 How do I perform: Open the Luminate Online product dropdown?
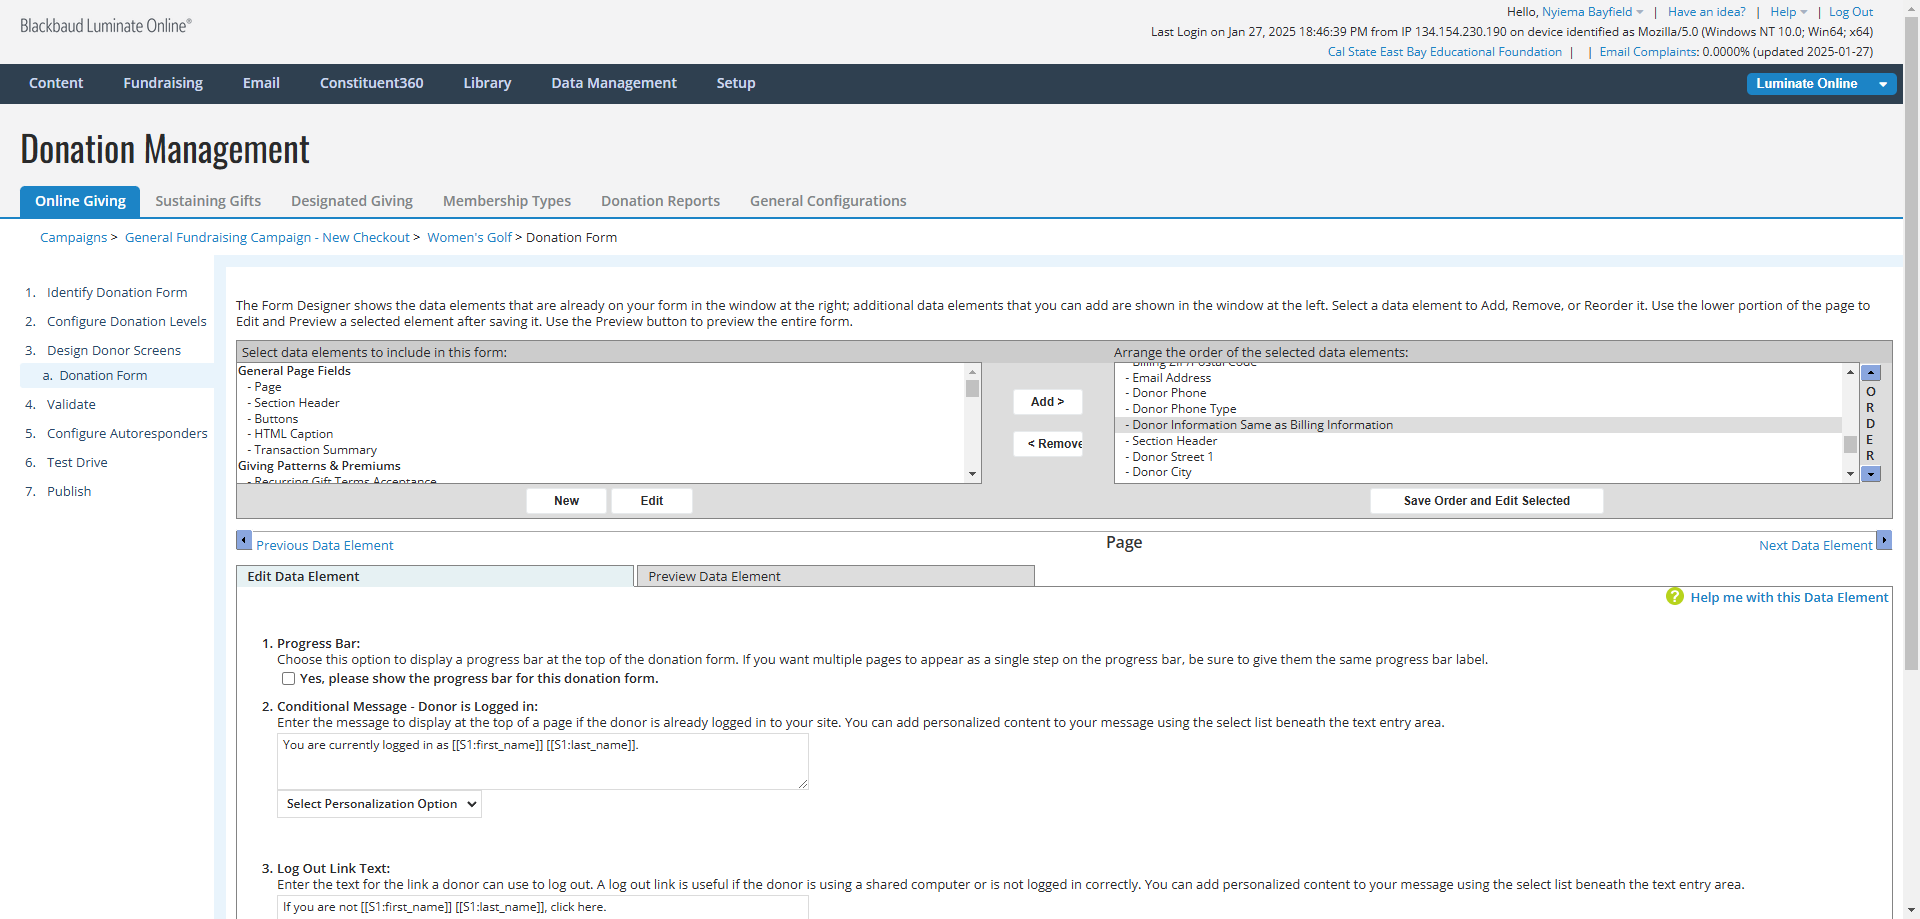click(x=1821, y=84)
